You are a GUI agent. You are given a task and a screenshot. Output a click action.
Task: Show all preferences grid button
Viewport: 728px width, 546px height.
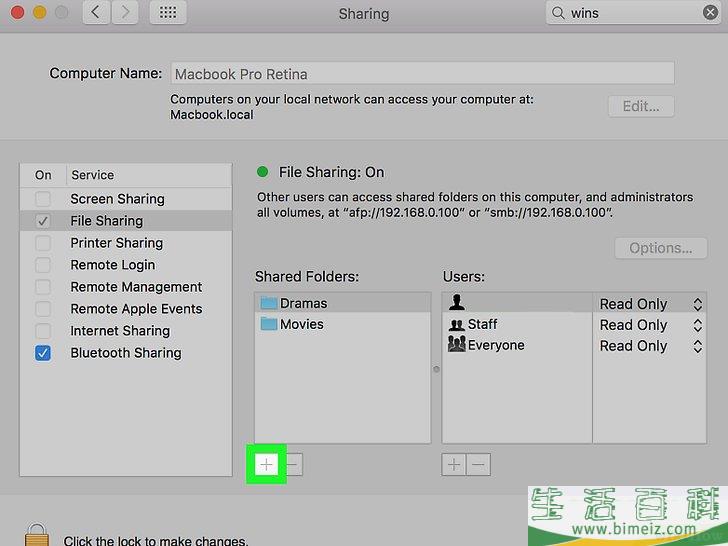(168, 13)
